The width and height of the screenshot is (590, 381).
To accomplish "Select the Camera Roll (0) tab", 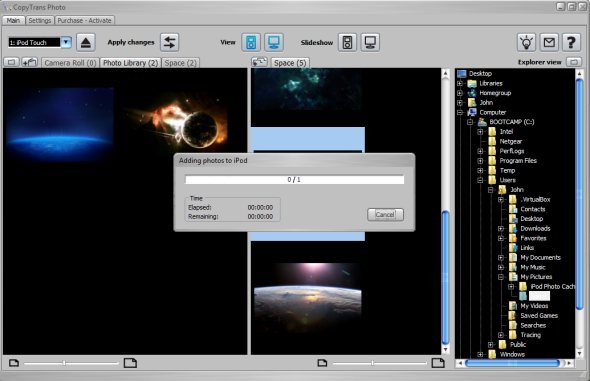I will (70, 63).
